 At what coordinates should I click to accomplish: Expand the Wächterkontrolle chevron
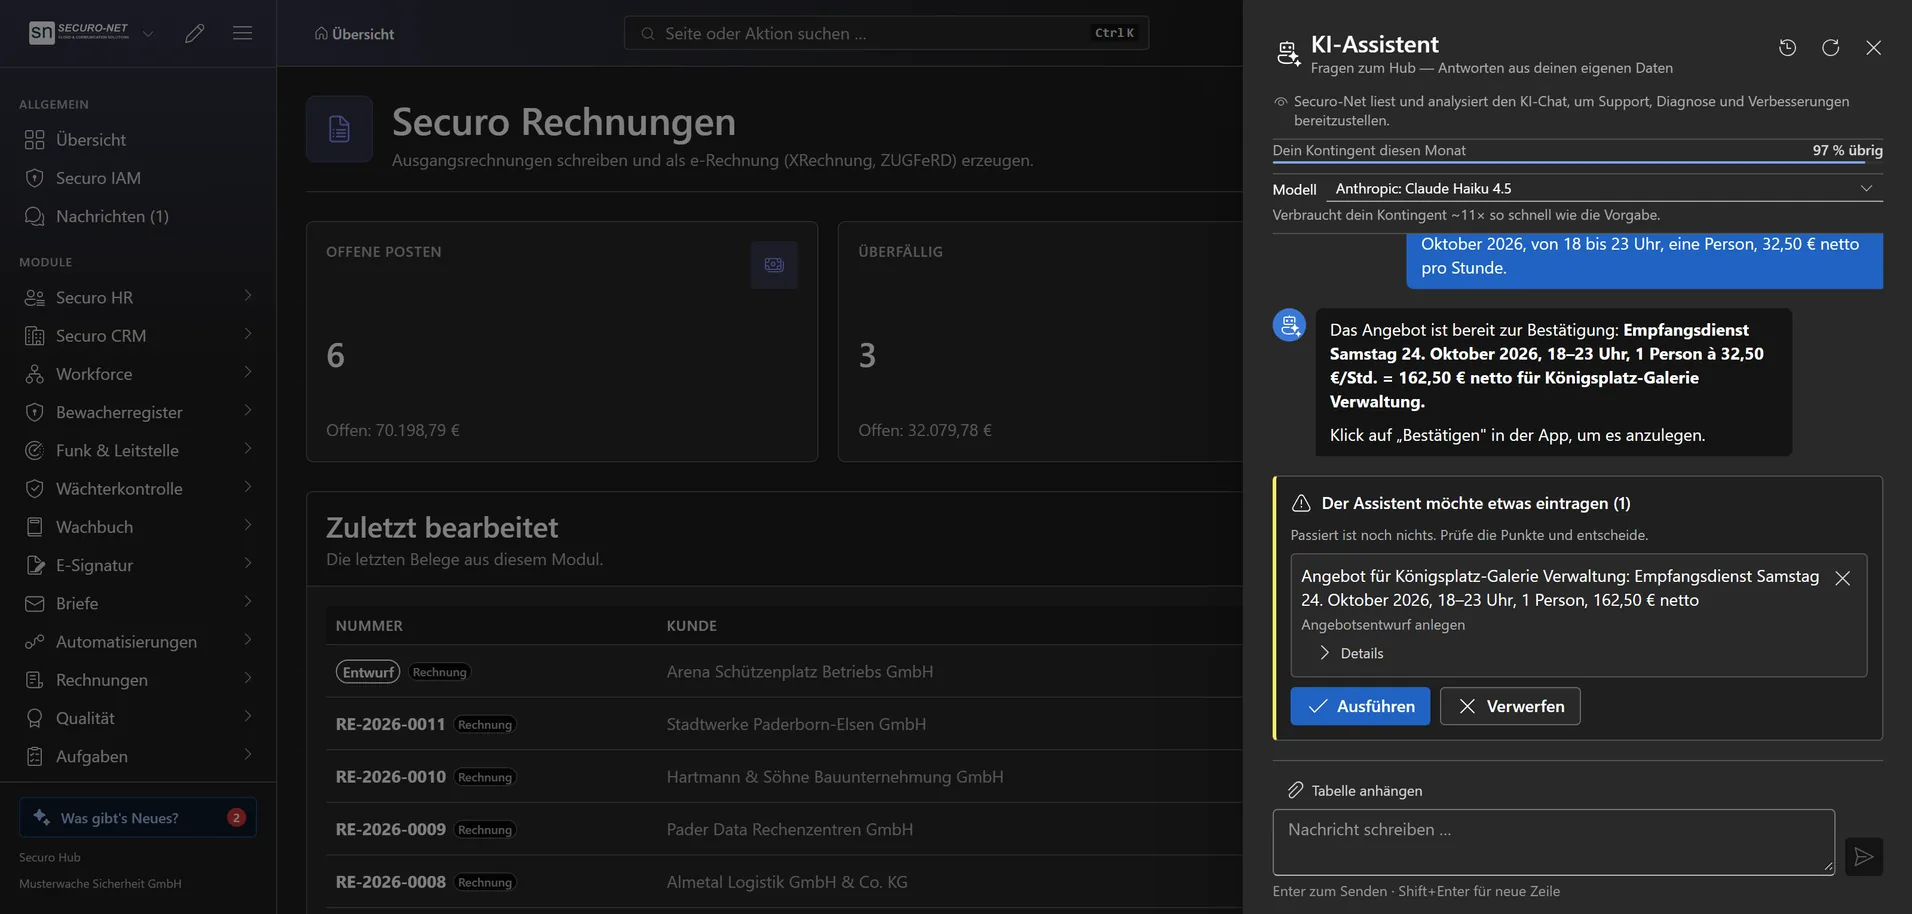coord(247,487)
